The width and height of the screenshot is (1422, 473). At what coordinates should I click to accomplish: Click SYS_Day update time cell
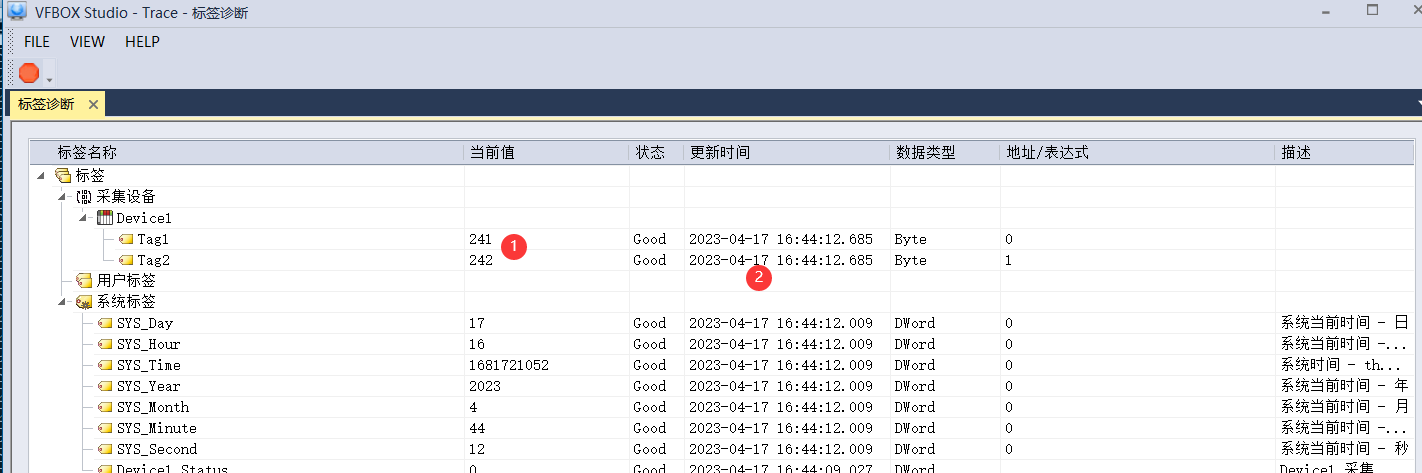(781, 323)
